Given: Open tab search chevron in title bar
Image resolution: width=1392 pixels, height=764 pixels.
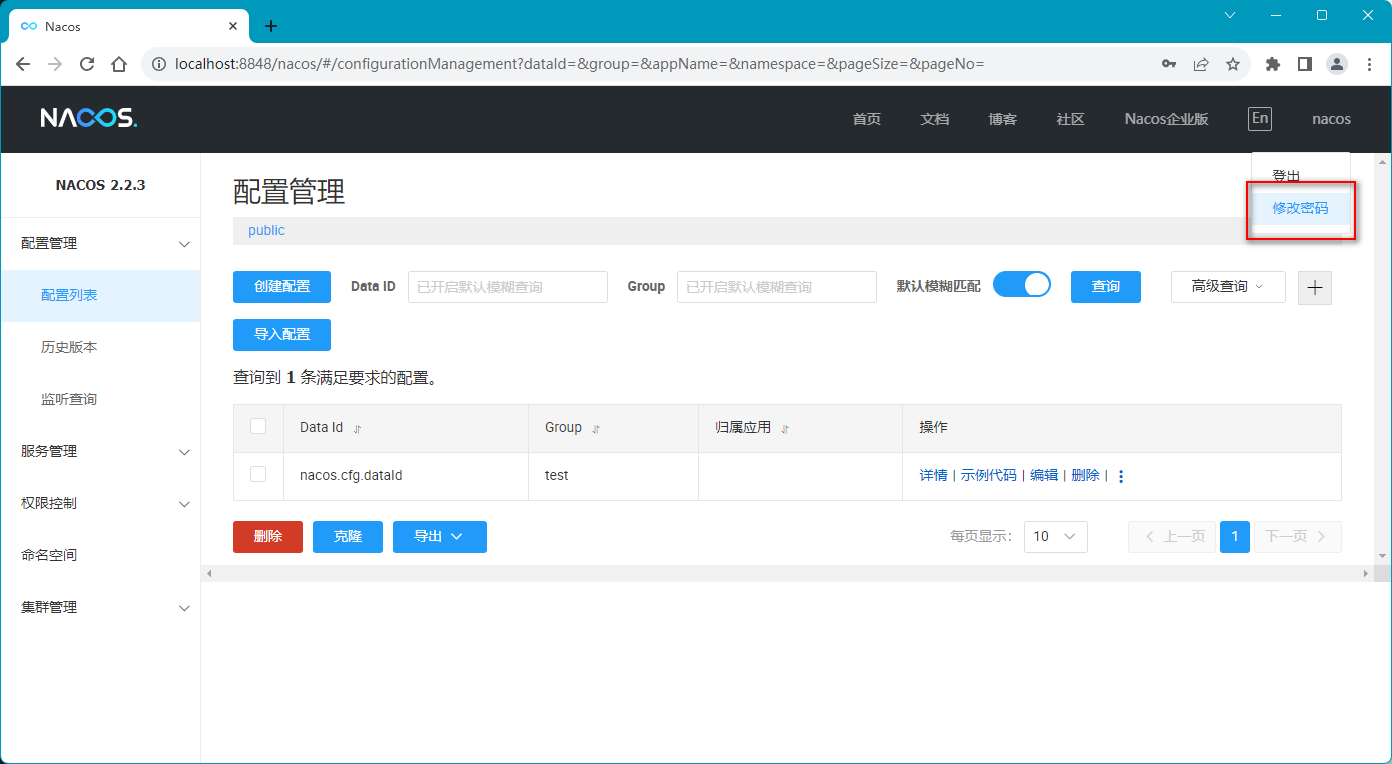Looking at the screenshot, I should [x=1230, y=15].
